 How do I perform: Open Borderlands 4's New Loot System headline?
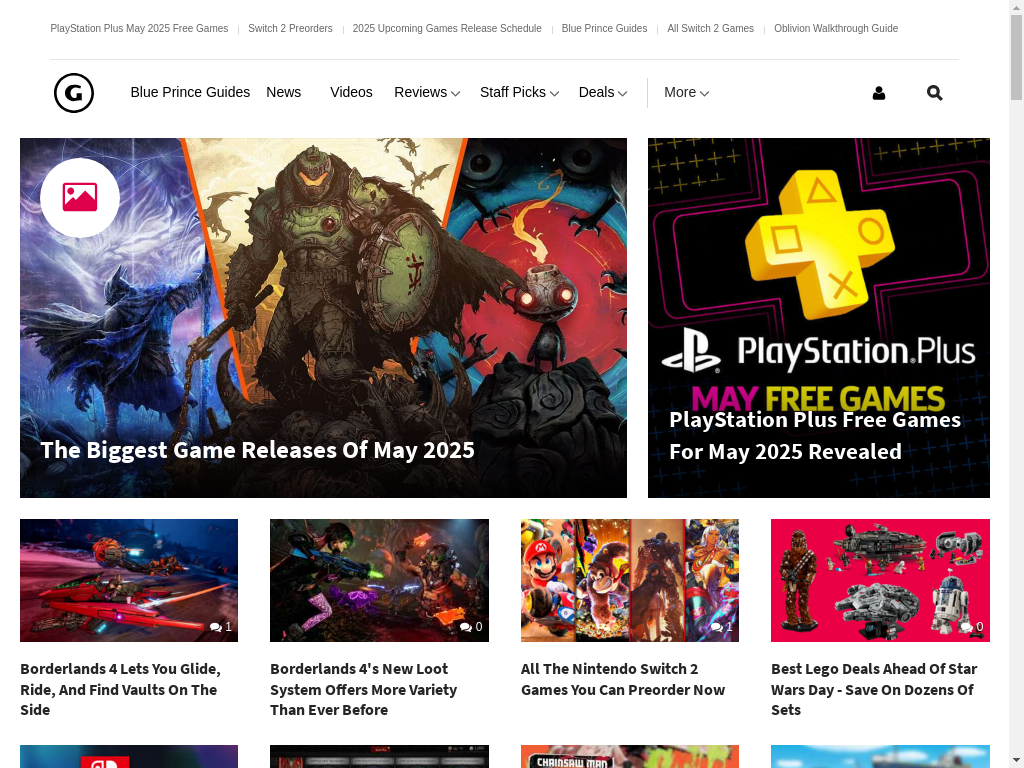[364, 689]
